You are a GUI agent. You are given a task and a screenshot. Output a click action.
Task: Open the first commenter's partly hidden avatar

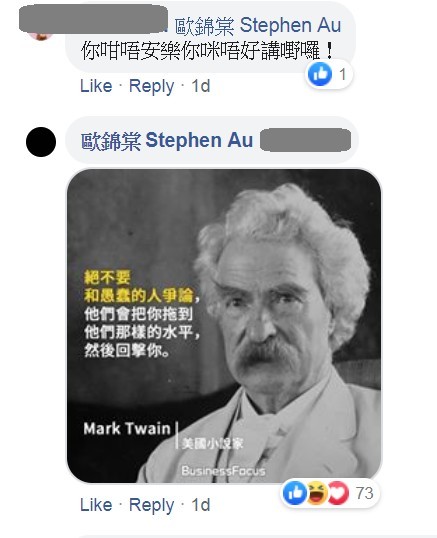(x=40, y=36)
